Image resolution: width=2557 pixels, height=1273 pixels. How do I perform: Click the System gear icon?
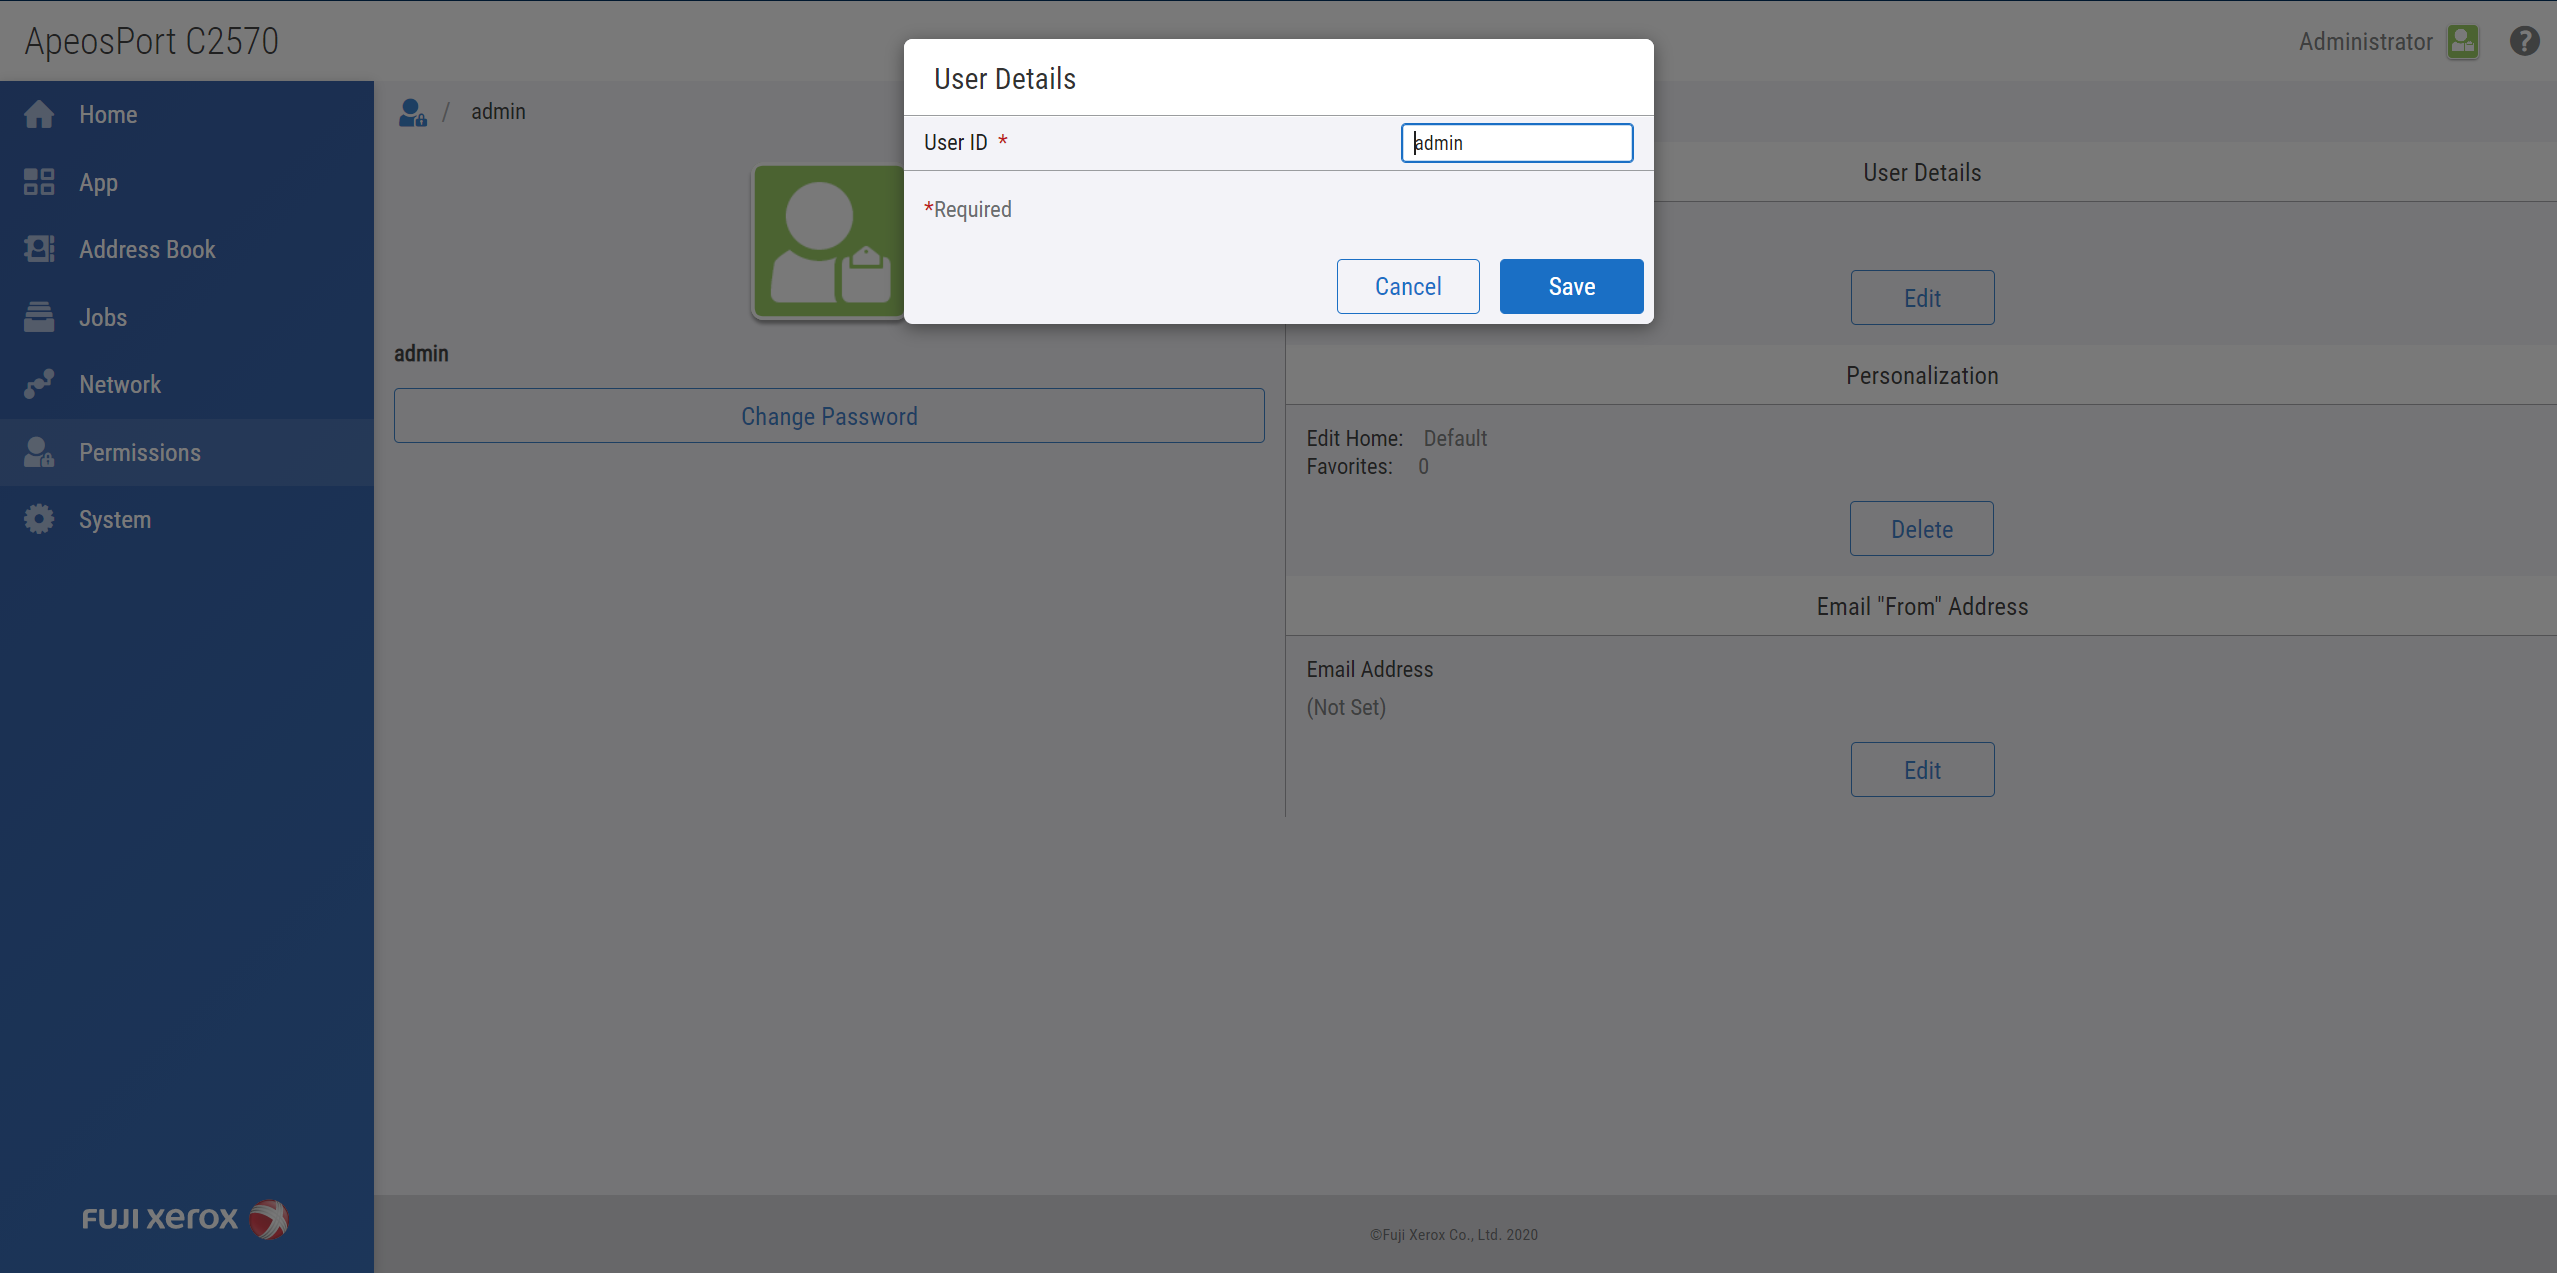(x=39, y=519)
